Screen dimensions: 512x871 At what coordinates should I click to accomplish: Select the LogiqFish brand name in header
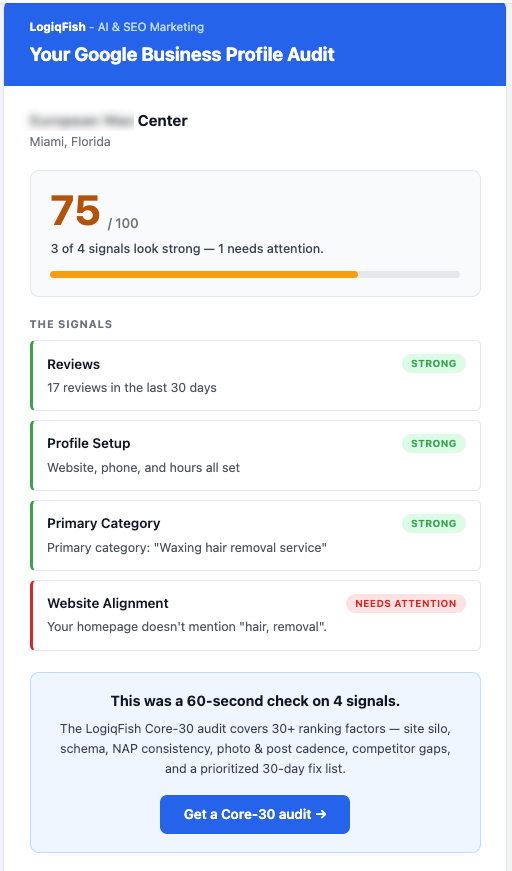[58, 27]
